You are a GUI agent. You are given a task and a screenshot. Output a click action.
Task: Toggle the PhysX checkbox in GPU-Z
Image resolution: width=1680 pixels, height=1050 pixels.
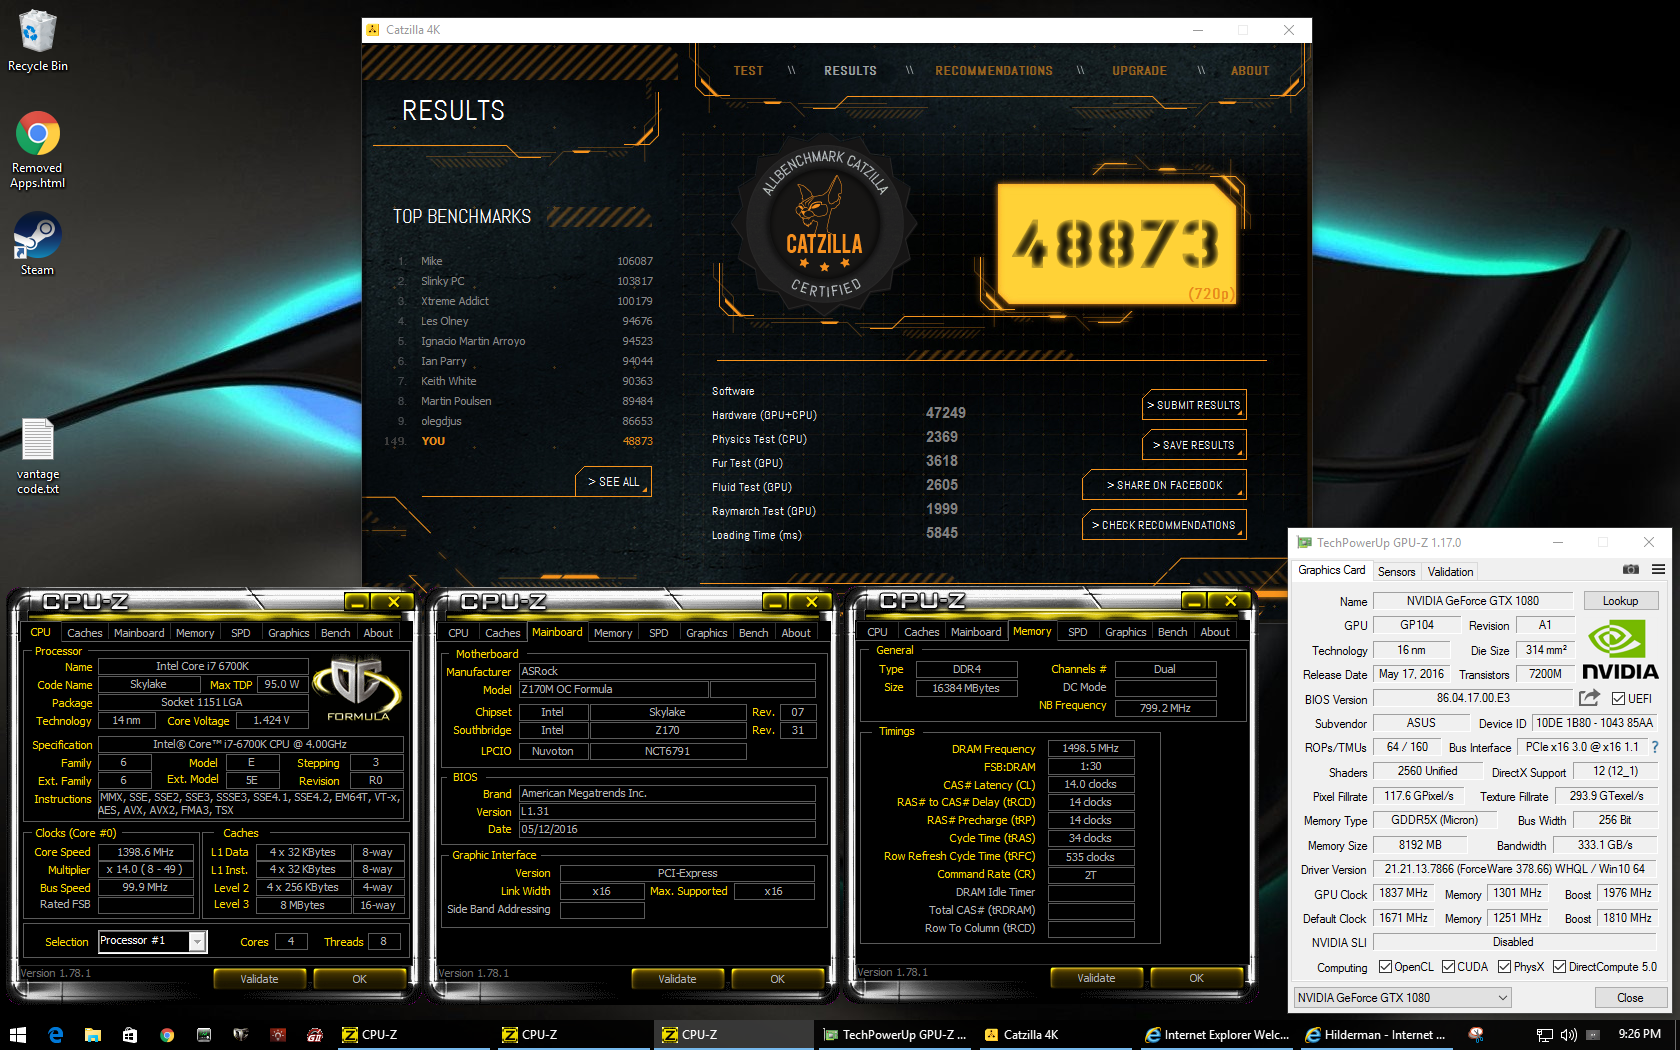[1504, 967]
